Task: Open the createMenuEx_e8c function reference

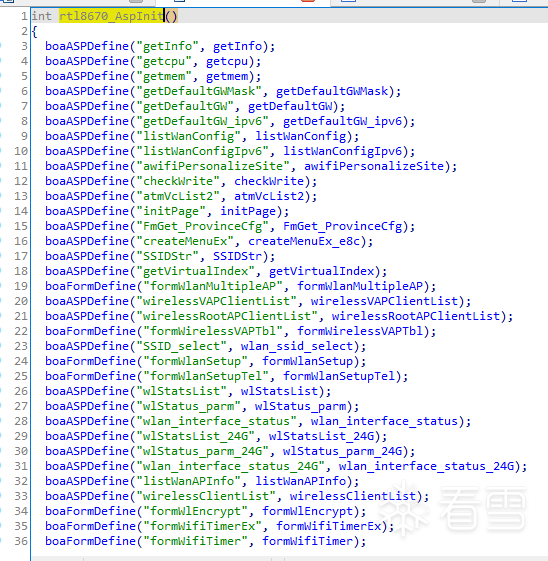Action: click(x=304, y=242)
